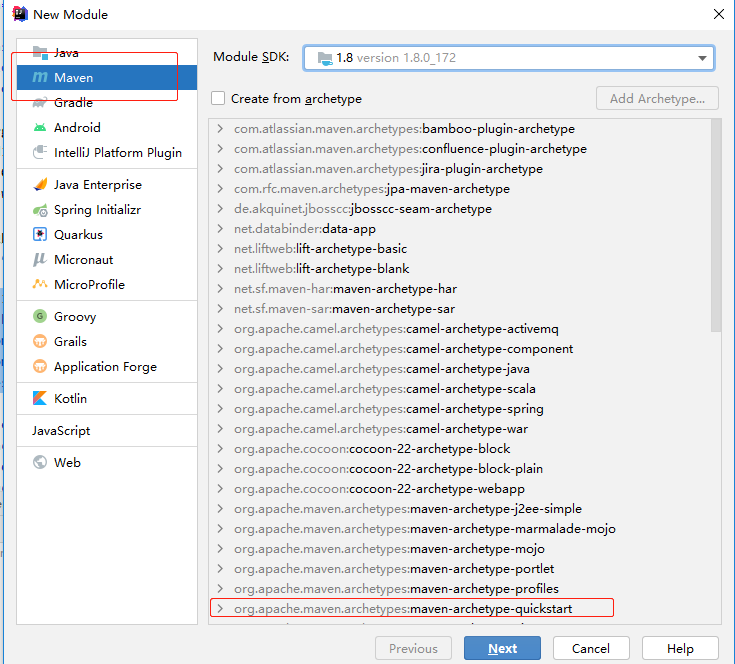Expand jbosscc-seam-archetype node
Image resolution: width=735 pixels, height=664 pixels.
220,209
